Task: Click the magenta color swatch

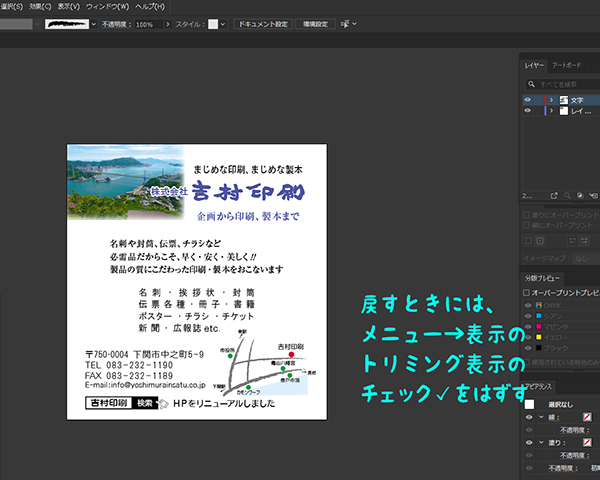Action: (539, 327)
